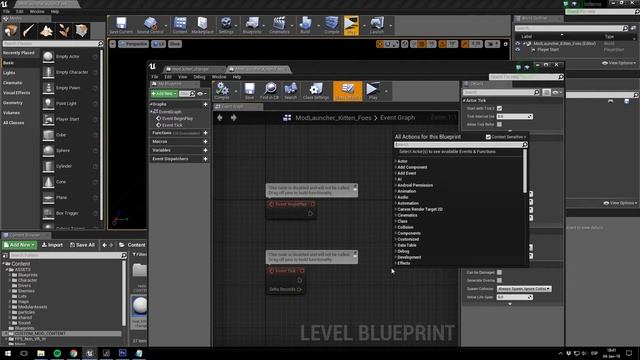Open Spawn Collision handling dropdown

(x=524, y=289)
